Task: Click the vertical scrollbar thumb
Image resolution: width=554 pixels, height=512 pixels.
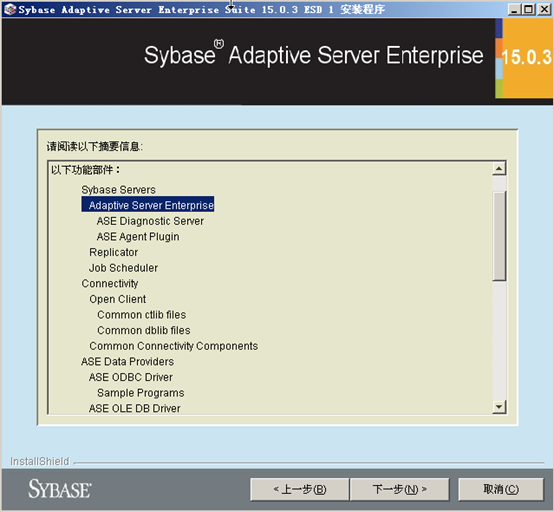Action: point(499,236)
